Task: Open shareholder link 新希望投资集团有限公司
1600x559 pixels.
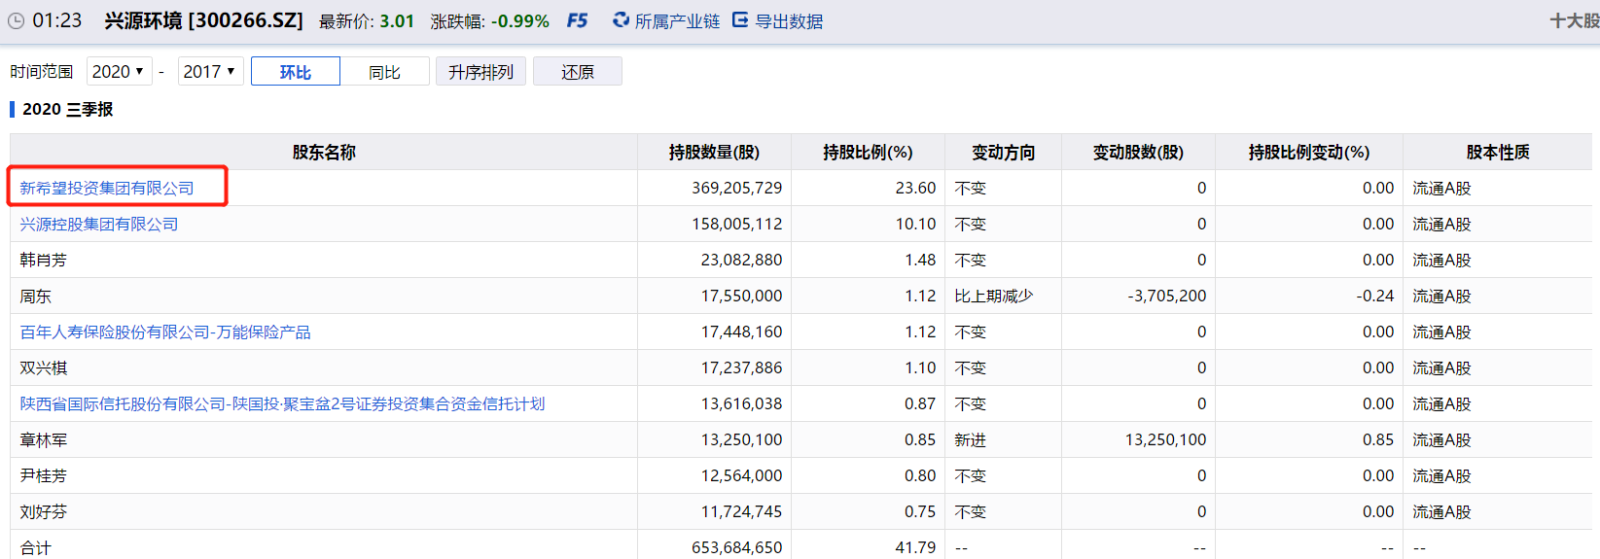Action: (x=107, y=188)
